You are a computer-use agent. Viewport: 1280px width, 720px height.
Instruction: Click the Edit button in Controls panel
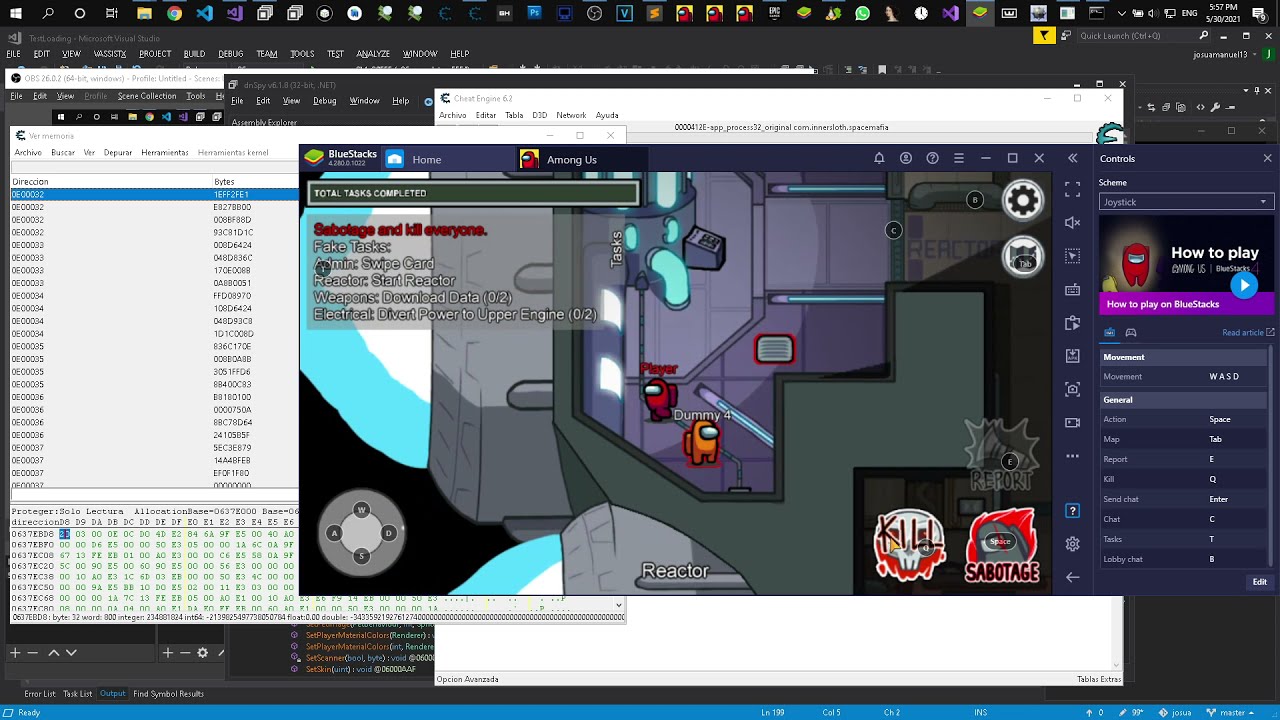pos(1259,582)
